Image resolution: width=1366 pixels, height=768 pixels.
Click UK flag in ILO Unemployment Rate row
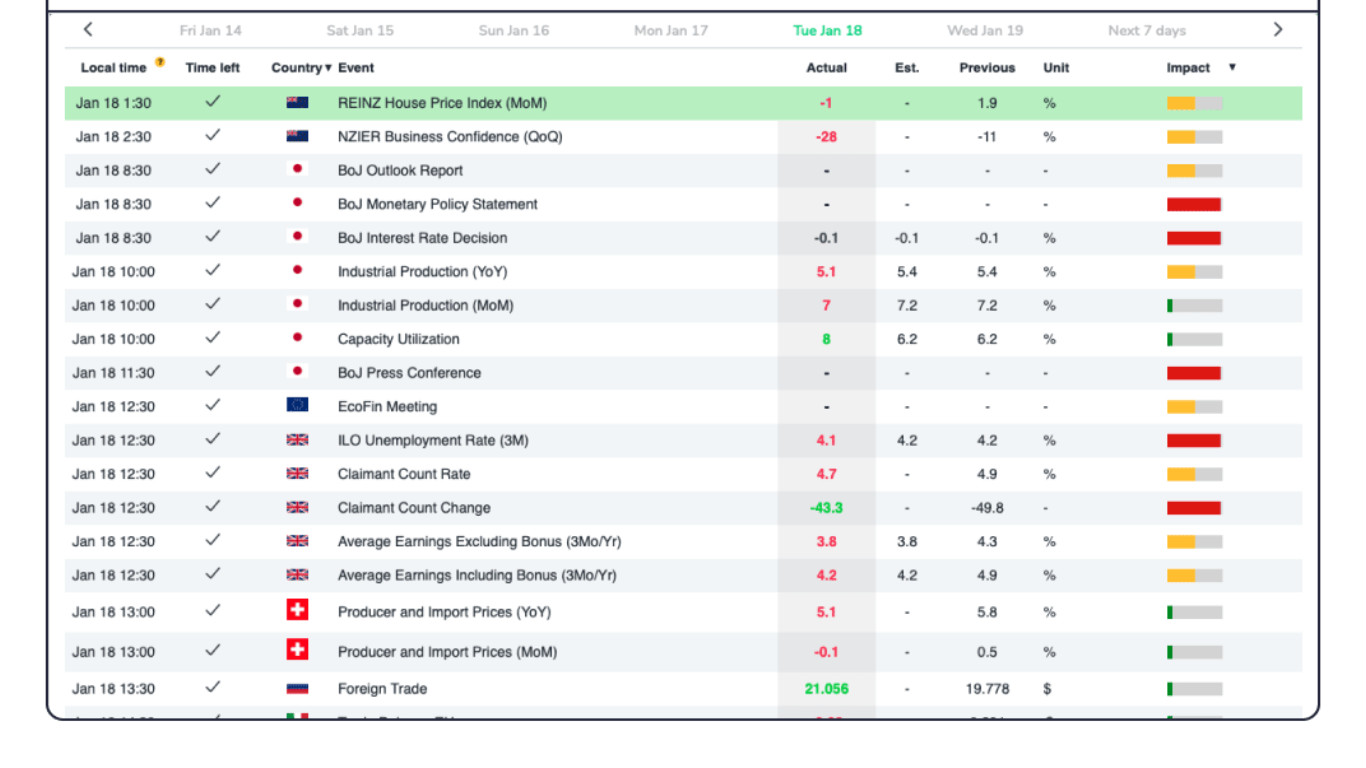pyautogui.click(x=297, y=439)
